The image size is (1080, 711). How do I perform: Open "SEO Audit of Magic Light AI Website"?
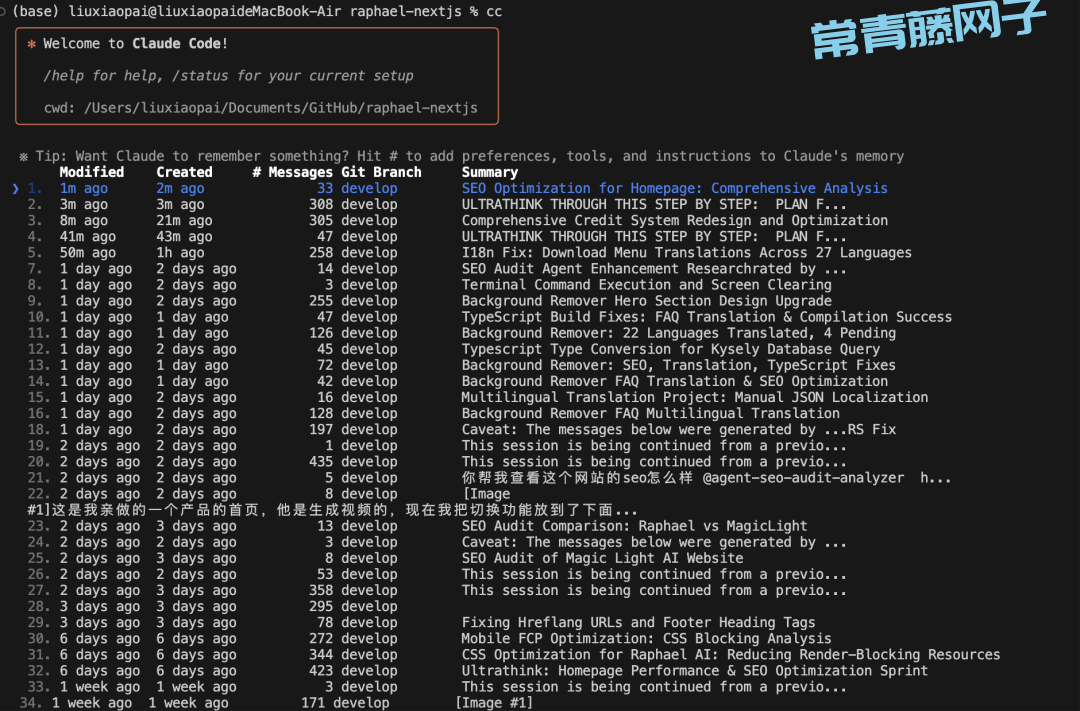coord(385,558)
